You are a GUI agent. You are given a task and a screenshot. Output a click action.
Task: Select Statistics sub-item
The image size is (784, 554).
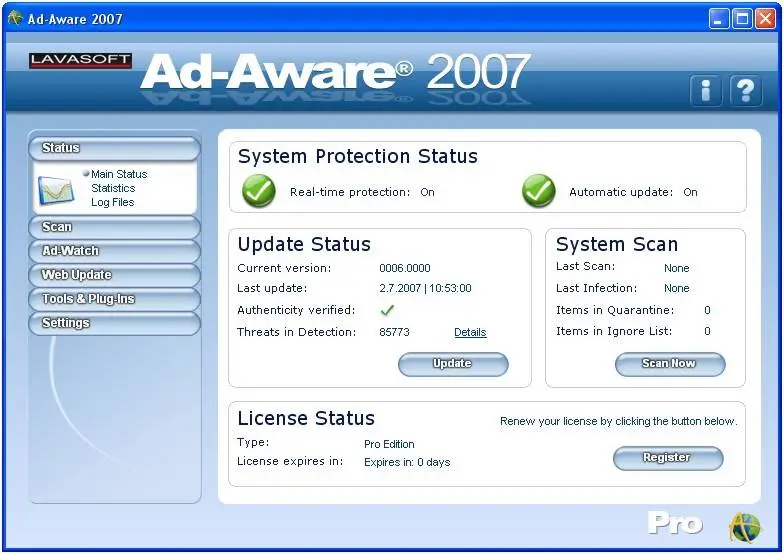tap(113, 188)
